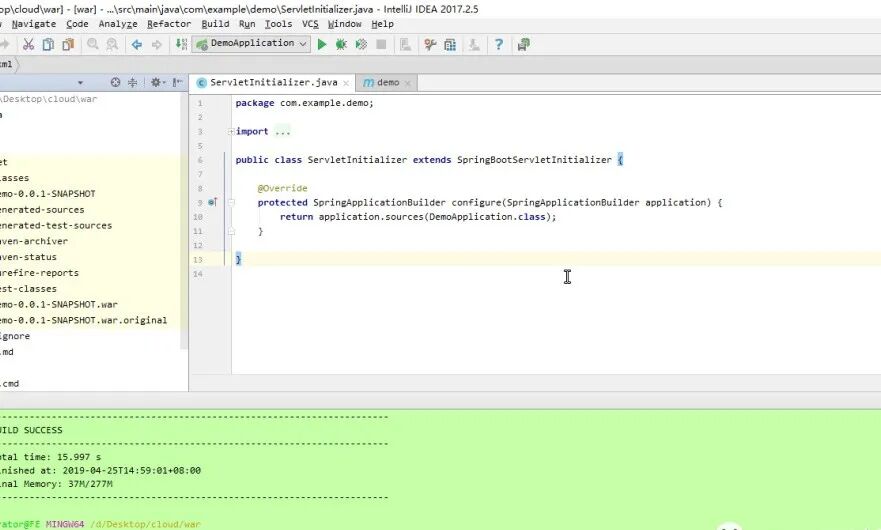
Task: Click the BUILD SUCCESS terminal line
Action: [31, 430]
